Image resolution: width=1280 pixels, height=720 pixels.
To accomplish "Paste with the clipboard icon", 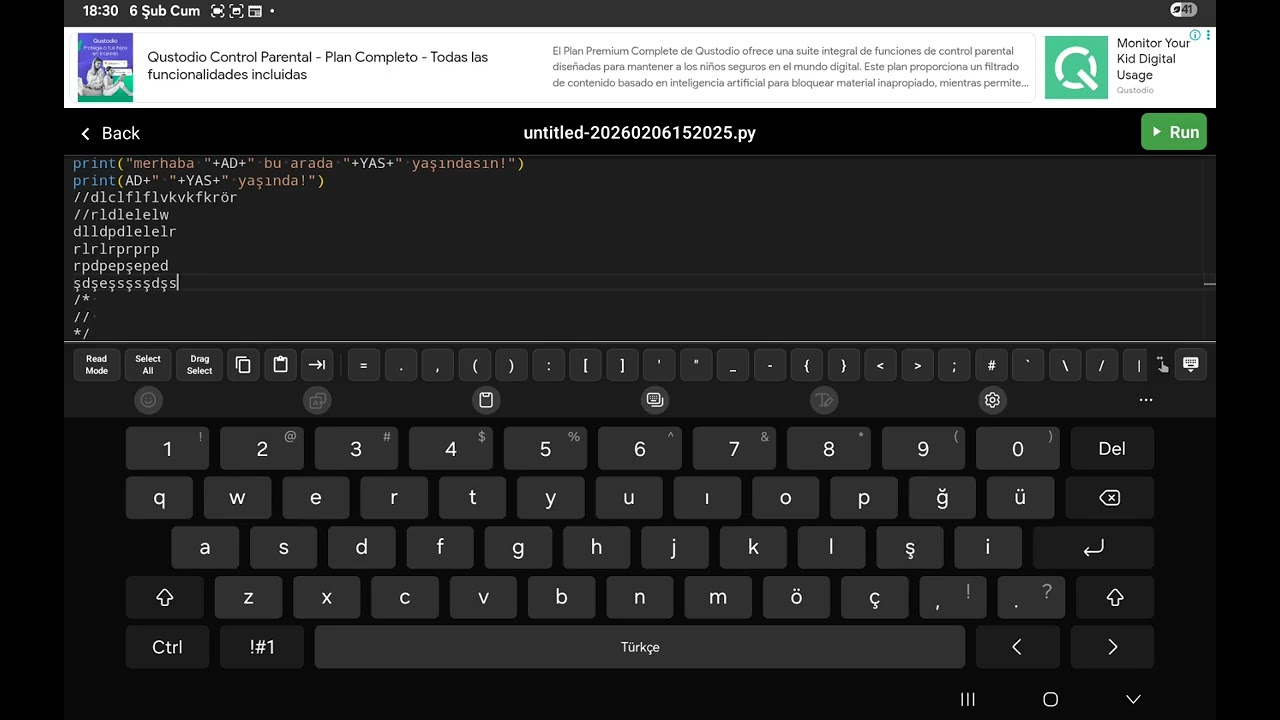I will point(280,365).
